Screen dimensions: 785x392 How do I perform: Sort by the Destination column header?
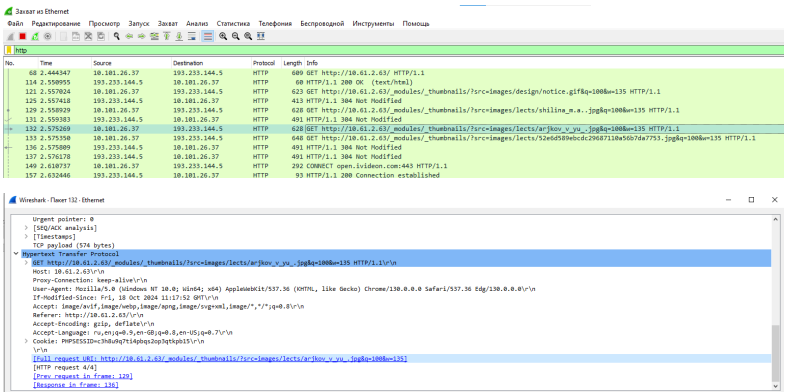coord(211,63)
